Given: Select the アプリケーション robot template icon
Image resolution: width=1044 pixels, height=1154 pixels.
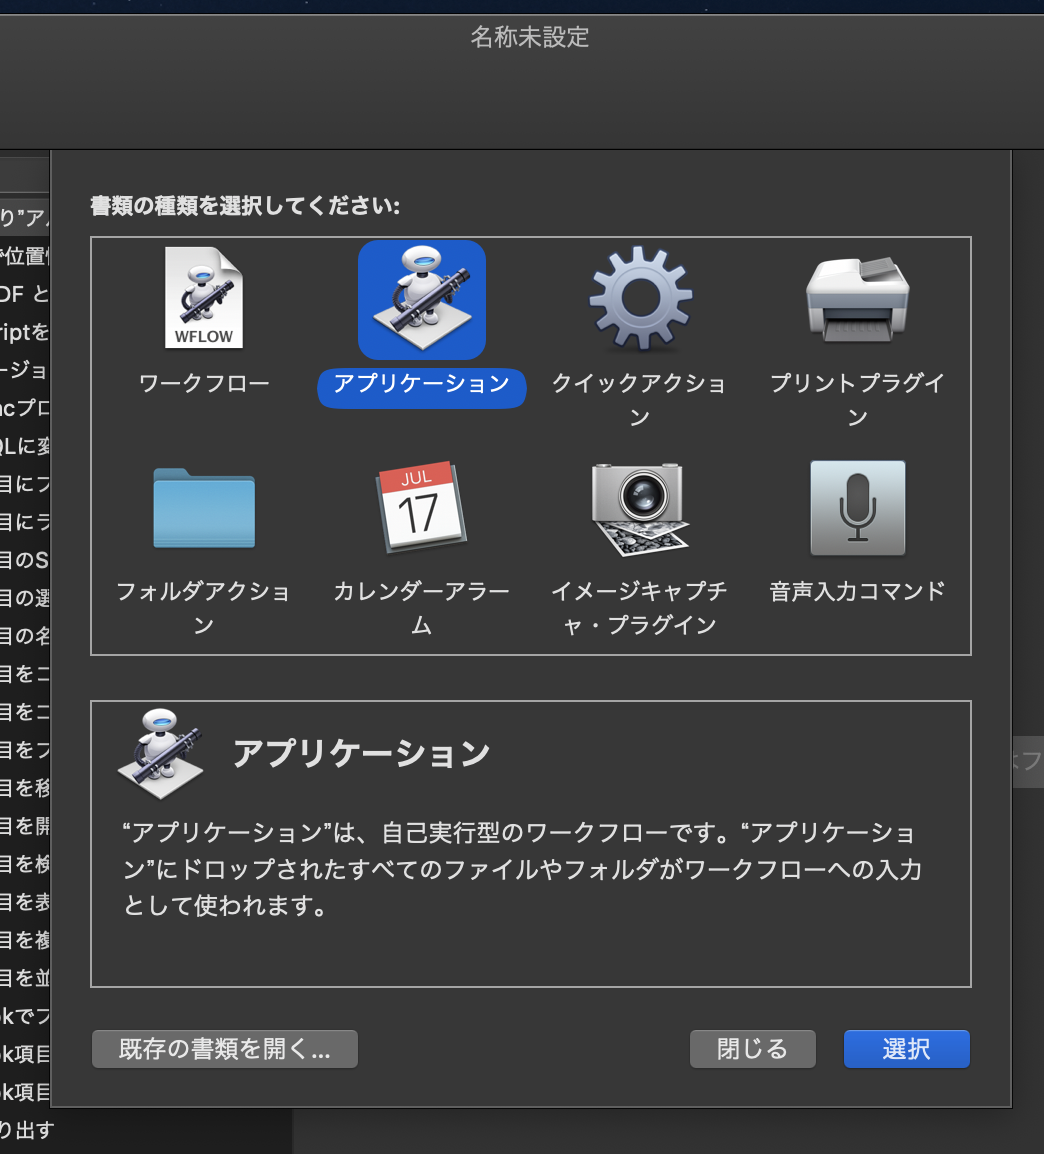Looking at the screenshot, I should (421, 297).
